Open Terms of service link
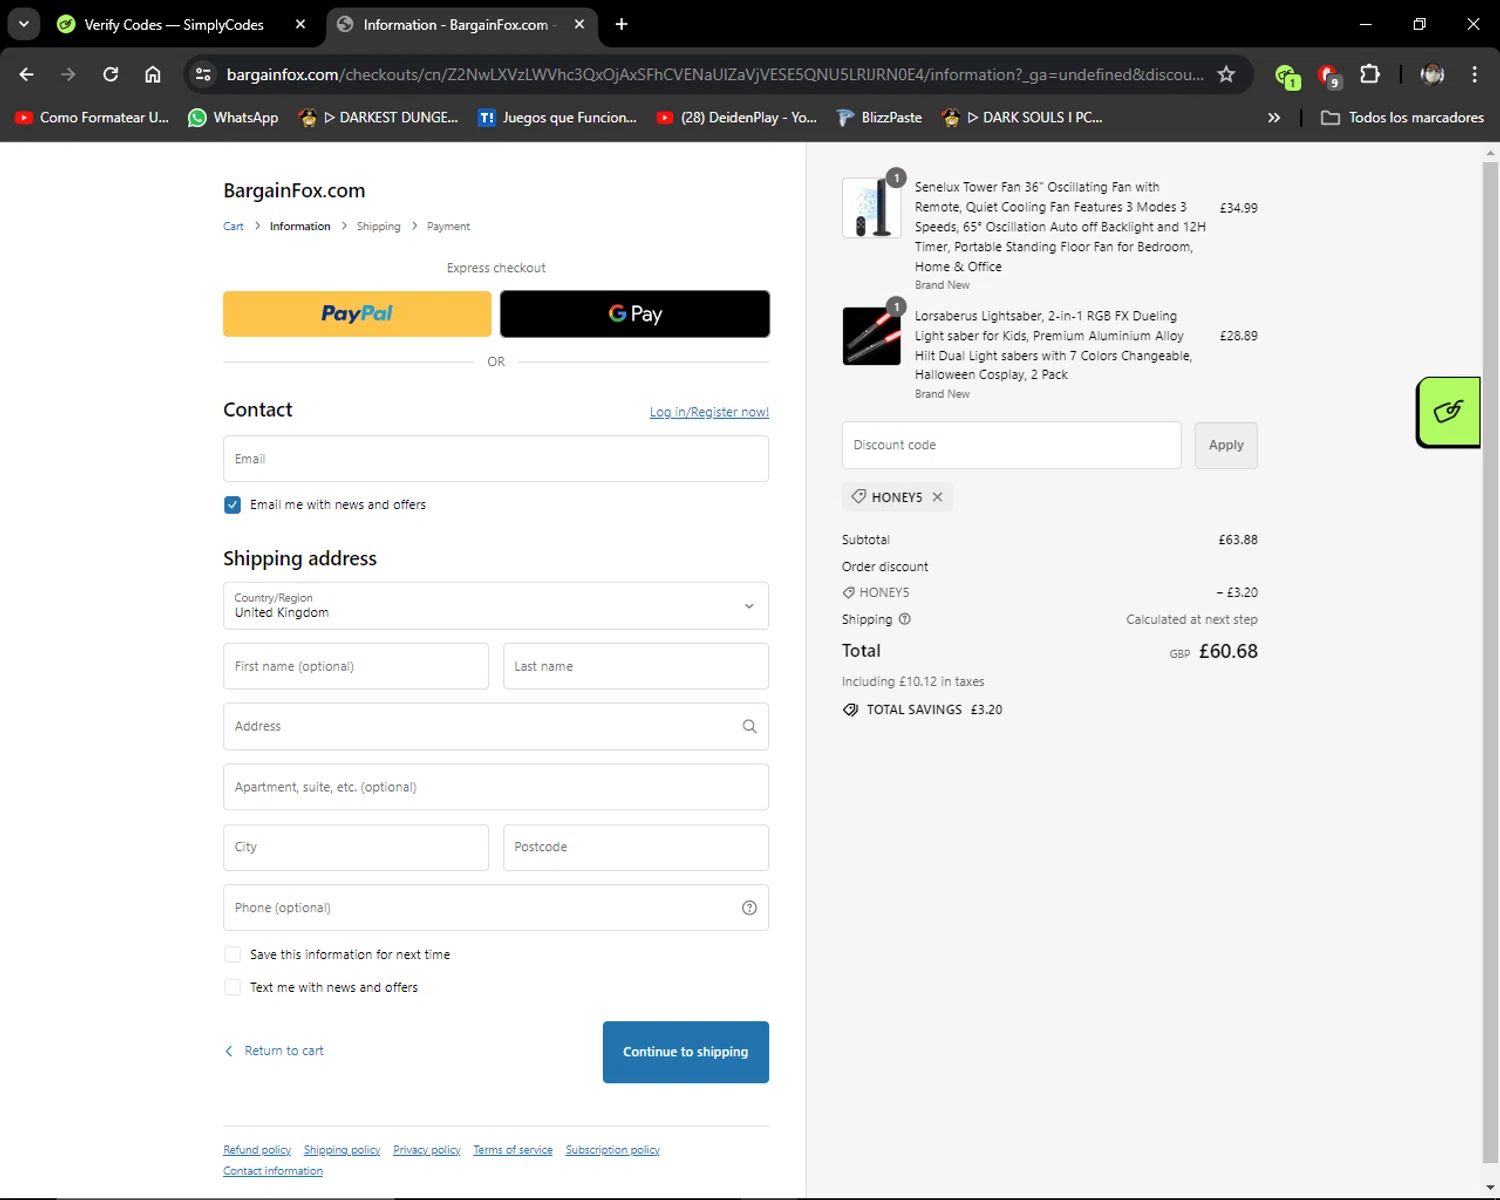1500x1200 pixels. 513,1150
